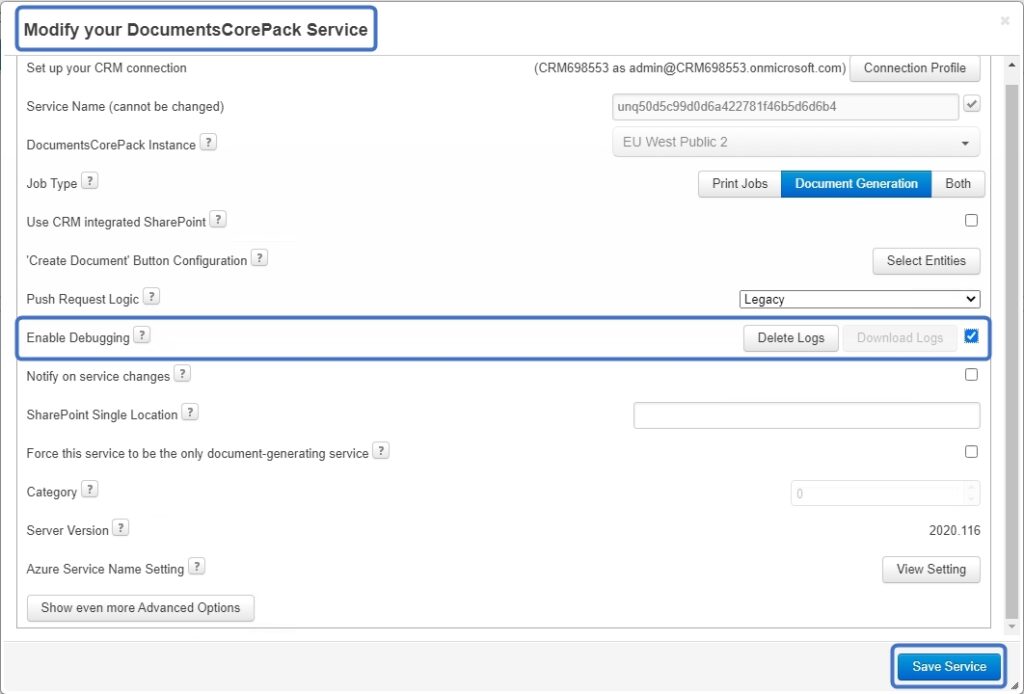This screenshot has height=694, width=1024.
Task: Close the Modify Service dialog
Action: pos(1004,21)
